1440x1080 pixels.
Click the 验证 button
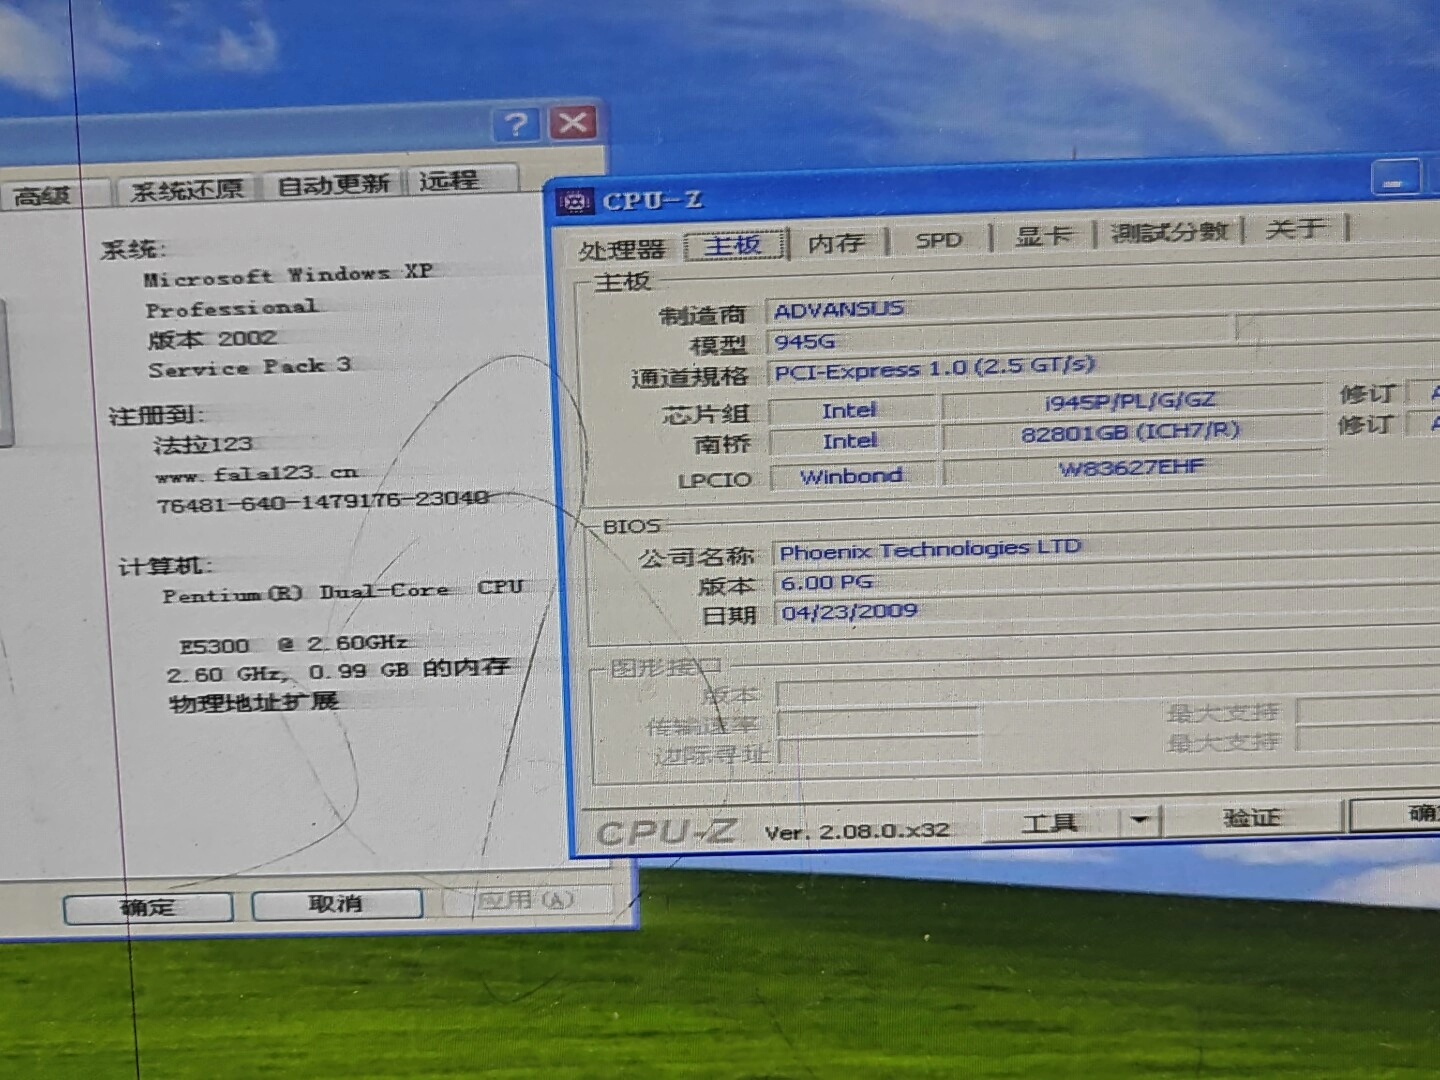[1251, 818]
